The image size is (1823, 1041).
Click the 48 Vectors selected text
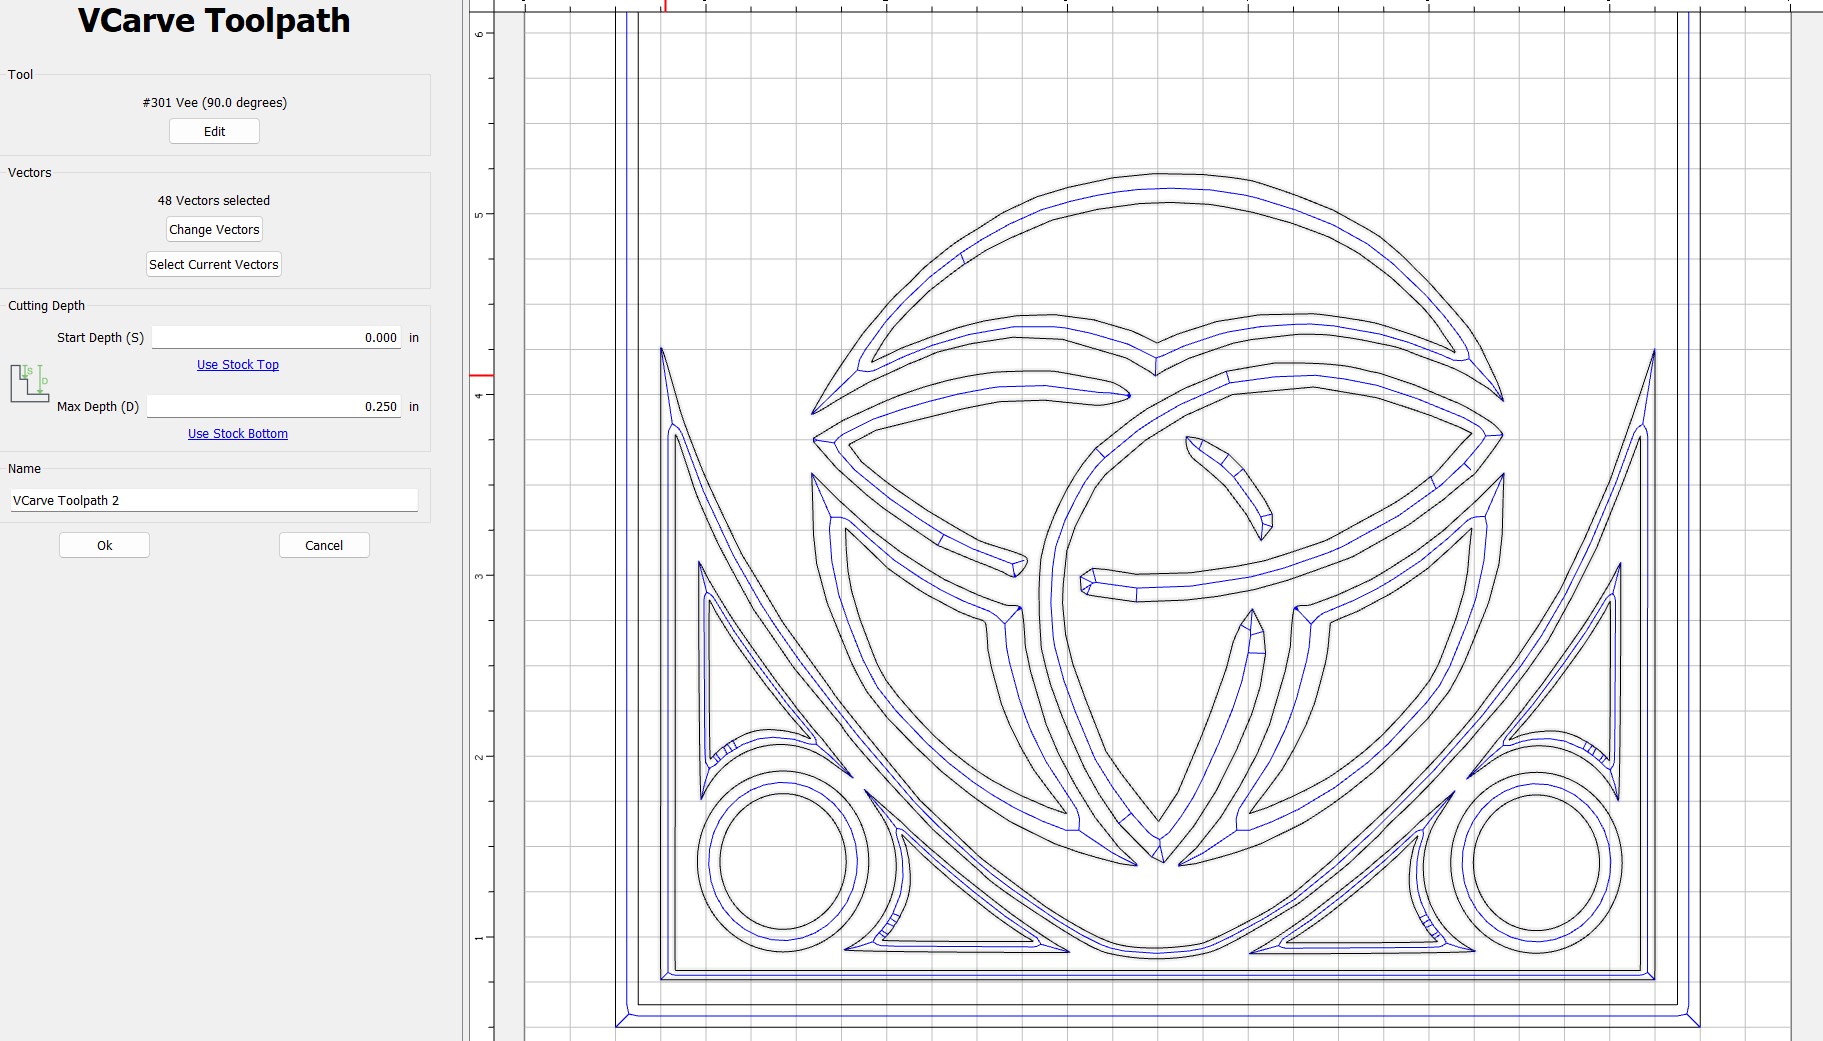(214, 200)
